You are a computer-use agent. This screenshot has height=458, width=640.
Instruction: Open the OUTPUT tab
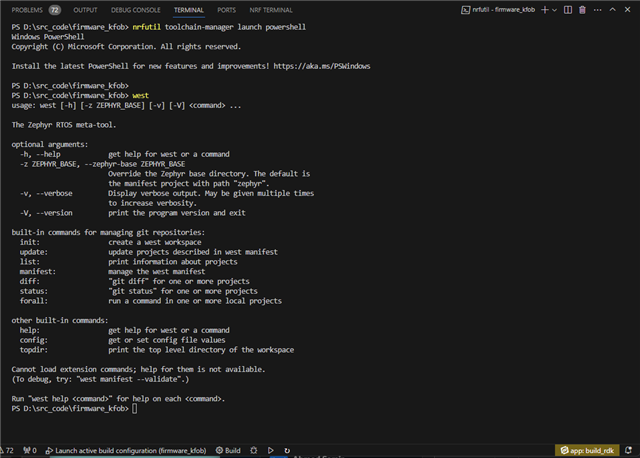[86, 10]
